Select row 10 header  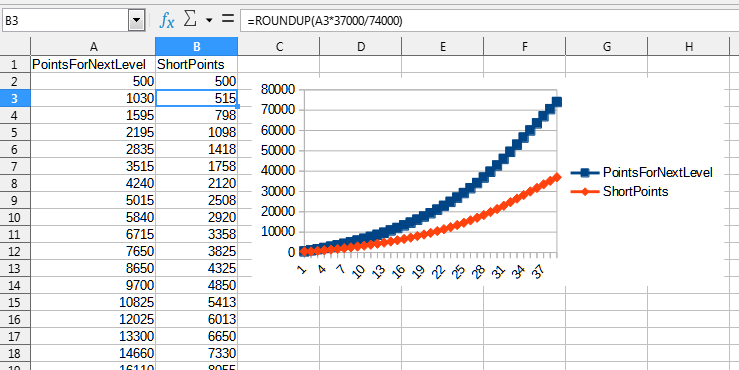(x=15, y=217)
